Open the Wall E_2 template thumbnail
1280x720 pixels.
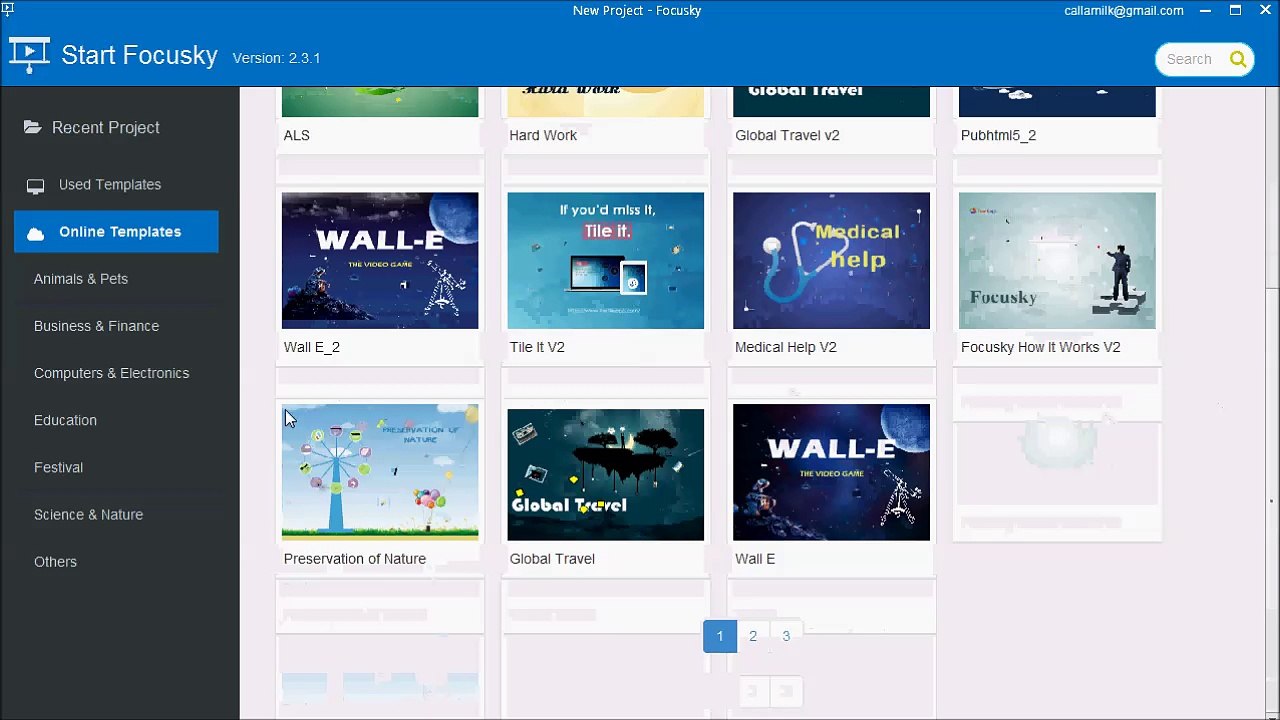(x=380, y=260)
